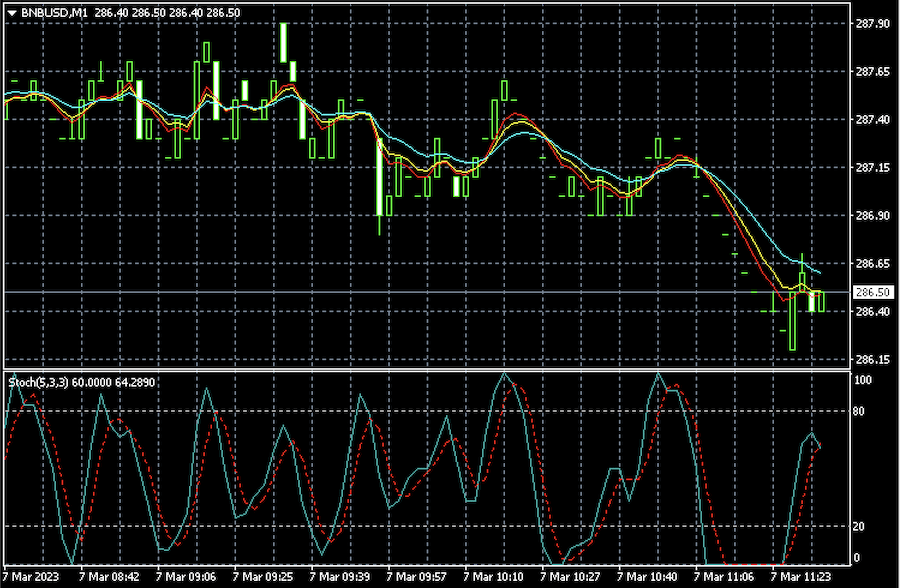Screen dimensions: 900x588
Task: Select the 7 Mar 09:06 time label
Action: click(x=186, y=576)
